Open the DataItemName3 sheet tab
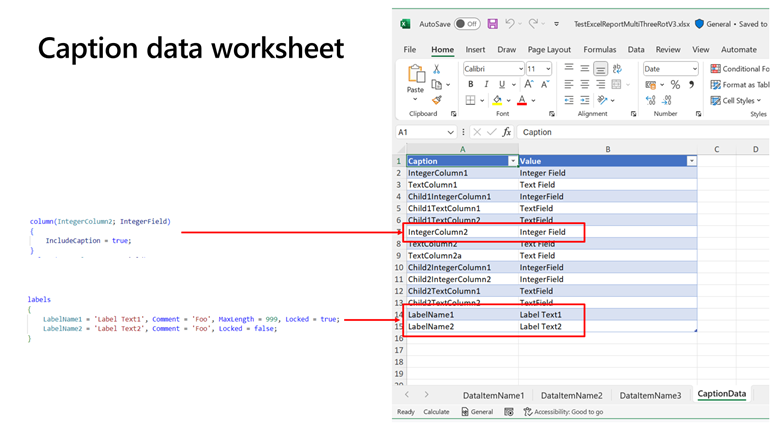 [650, 396]
